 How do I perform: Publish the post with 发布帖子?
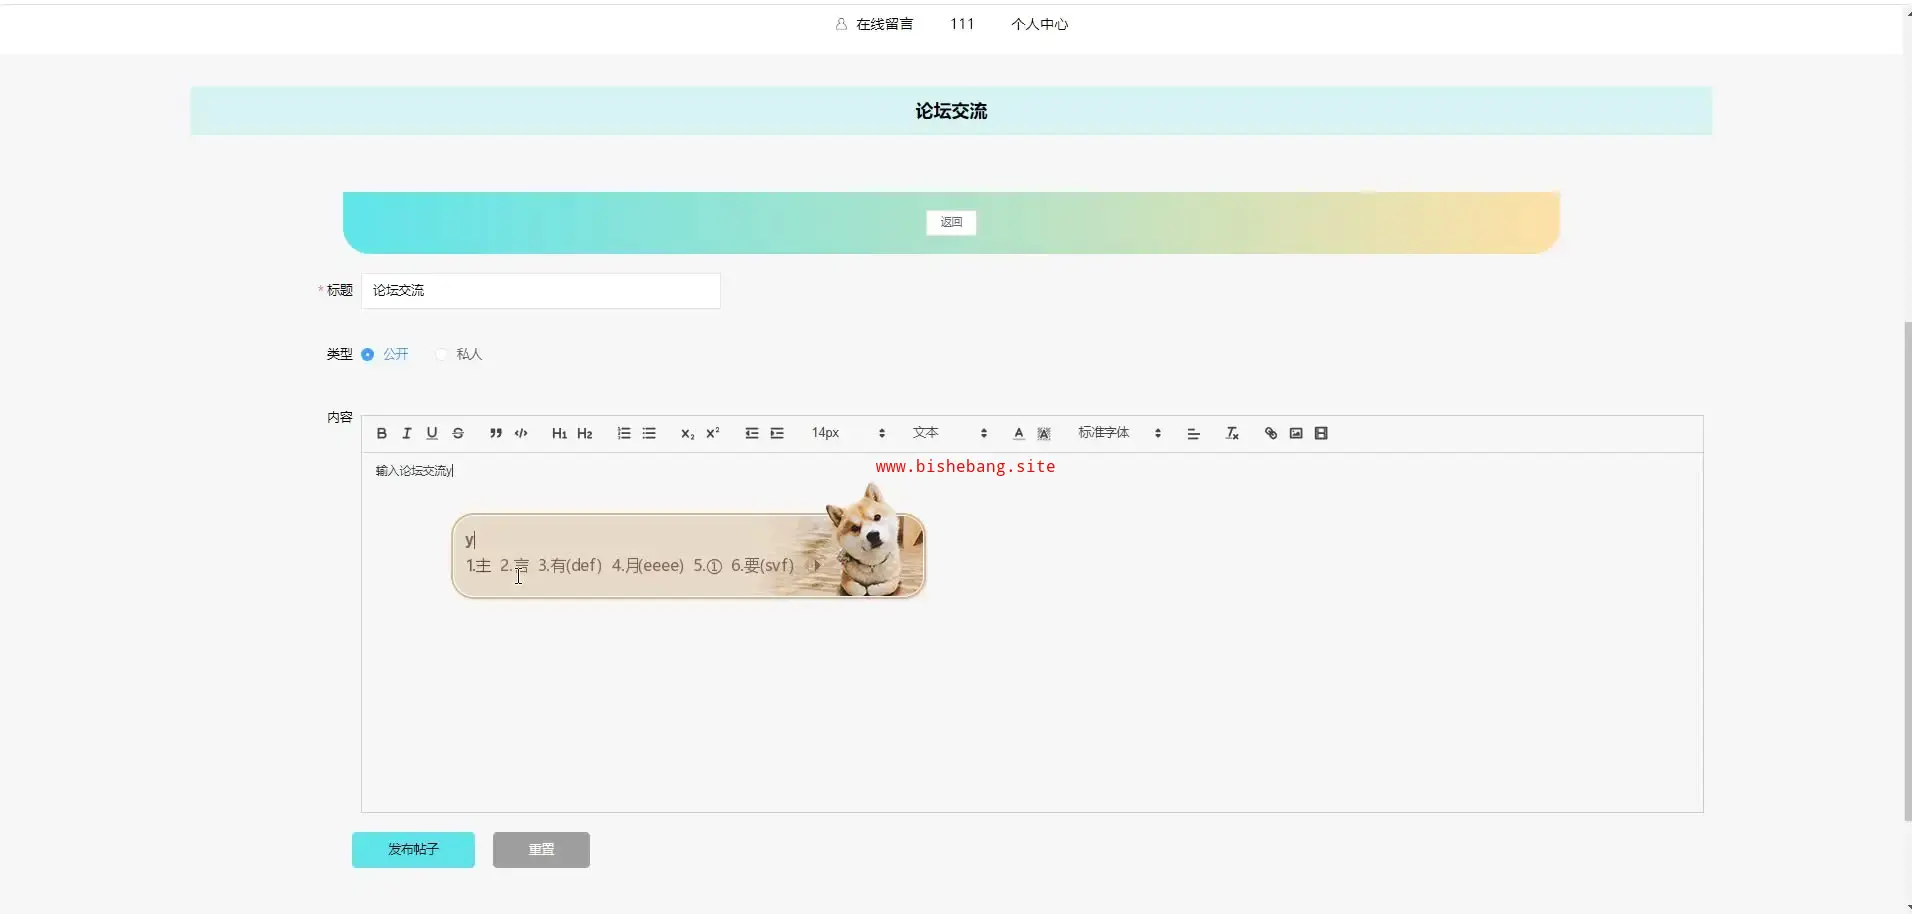coord(413,849)
